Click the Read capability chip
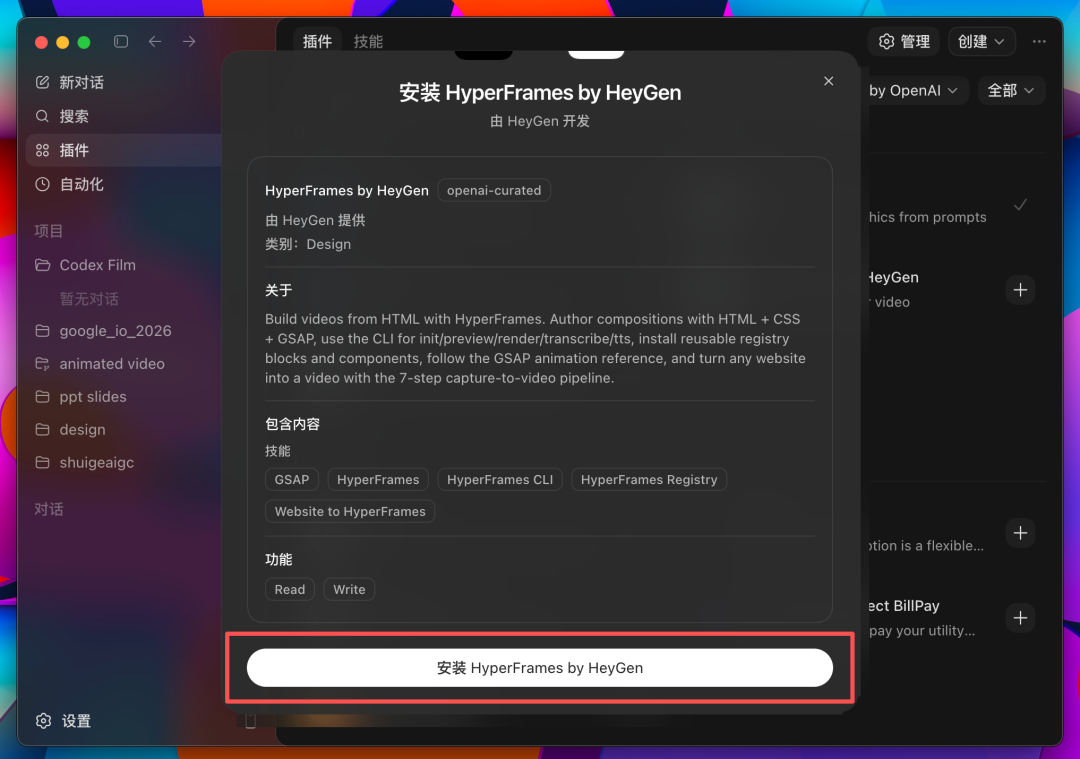 click(x=290, y=590)
